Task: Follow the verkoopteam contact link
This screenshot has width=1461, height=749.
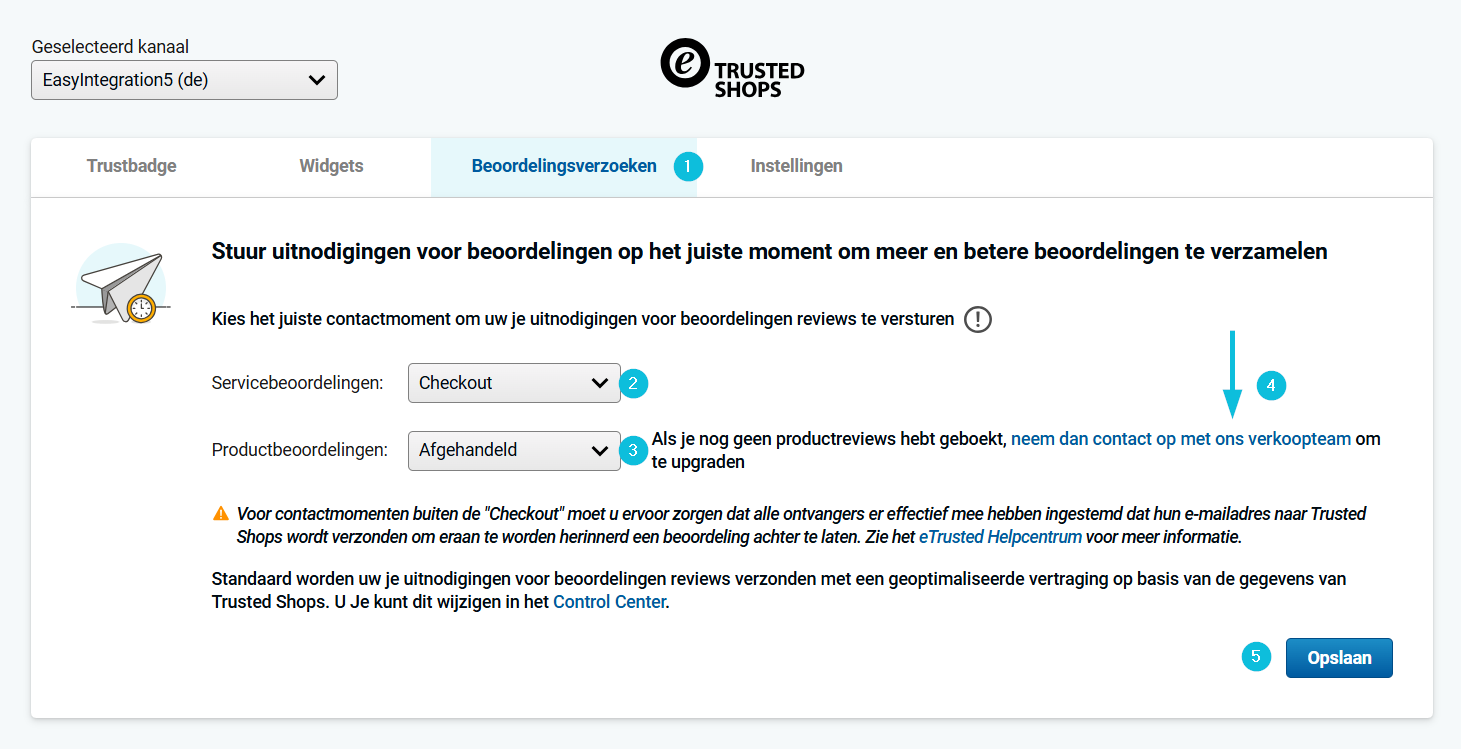Action: [x=1181, y=439]
